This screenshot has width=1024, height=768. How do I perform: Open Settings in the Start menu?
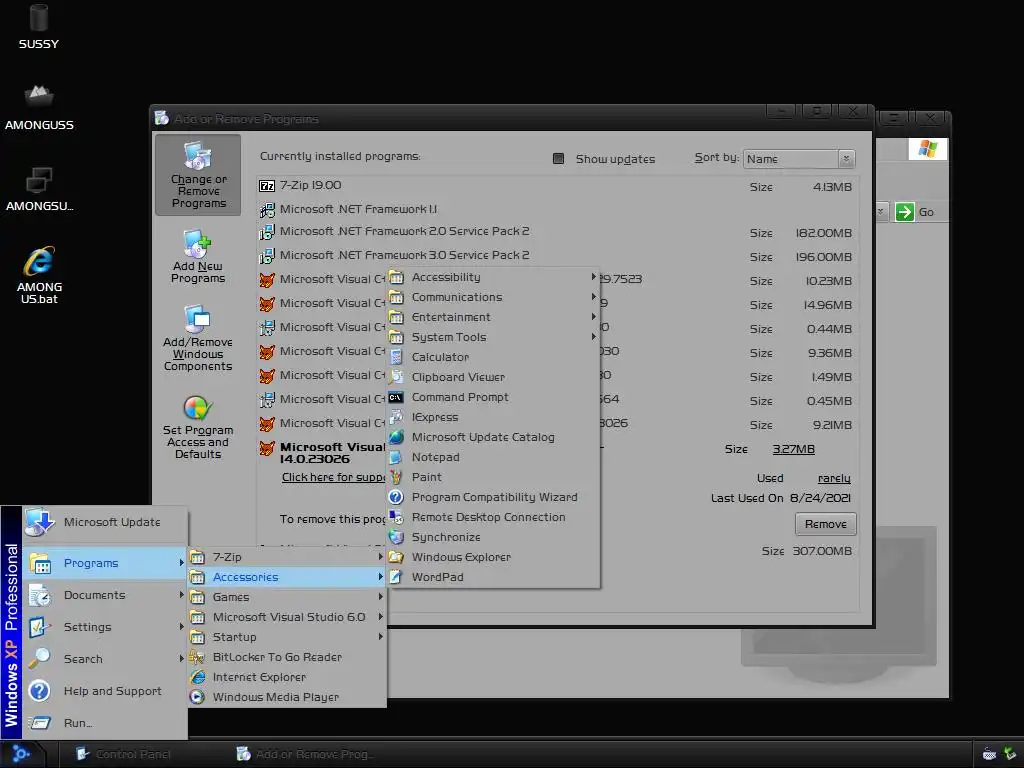tap(104, 627)
